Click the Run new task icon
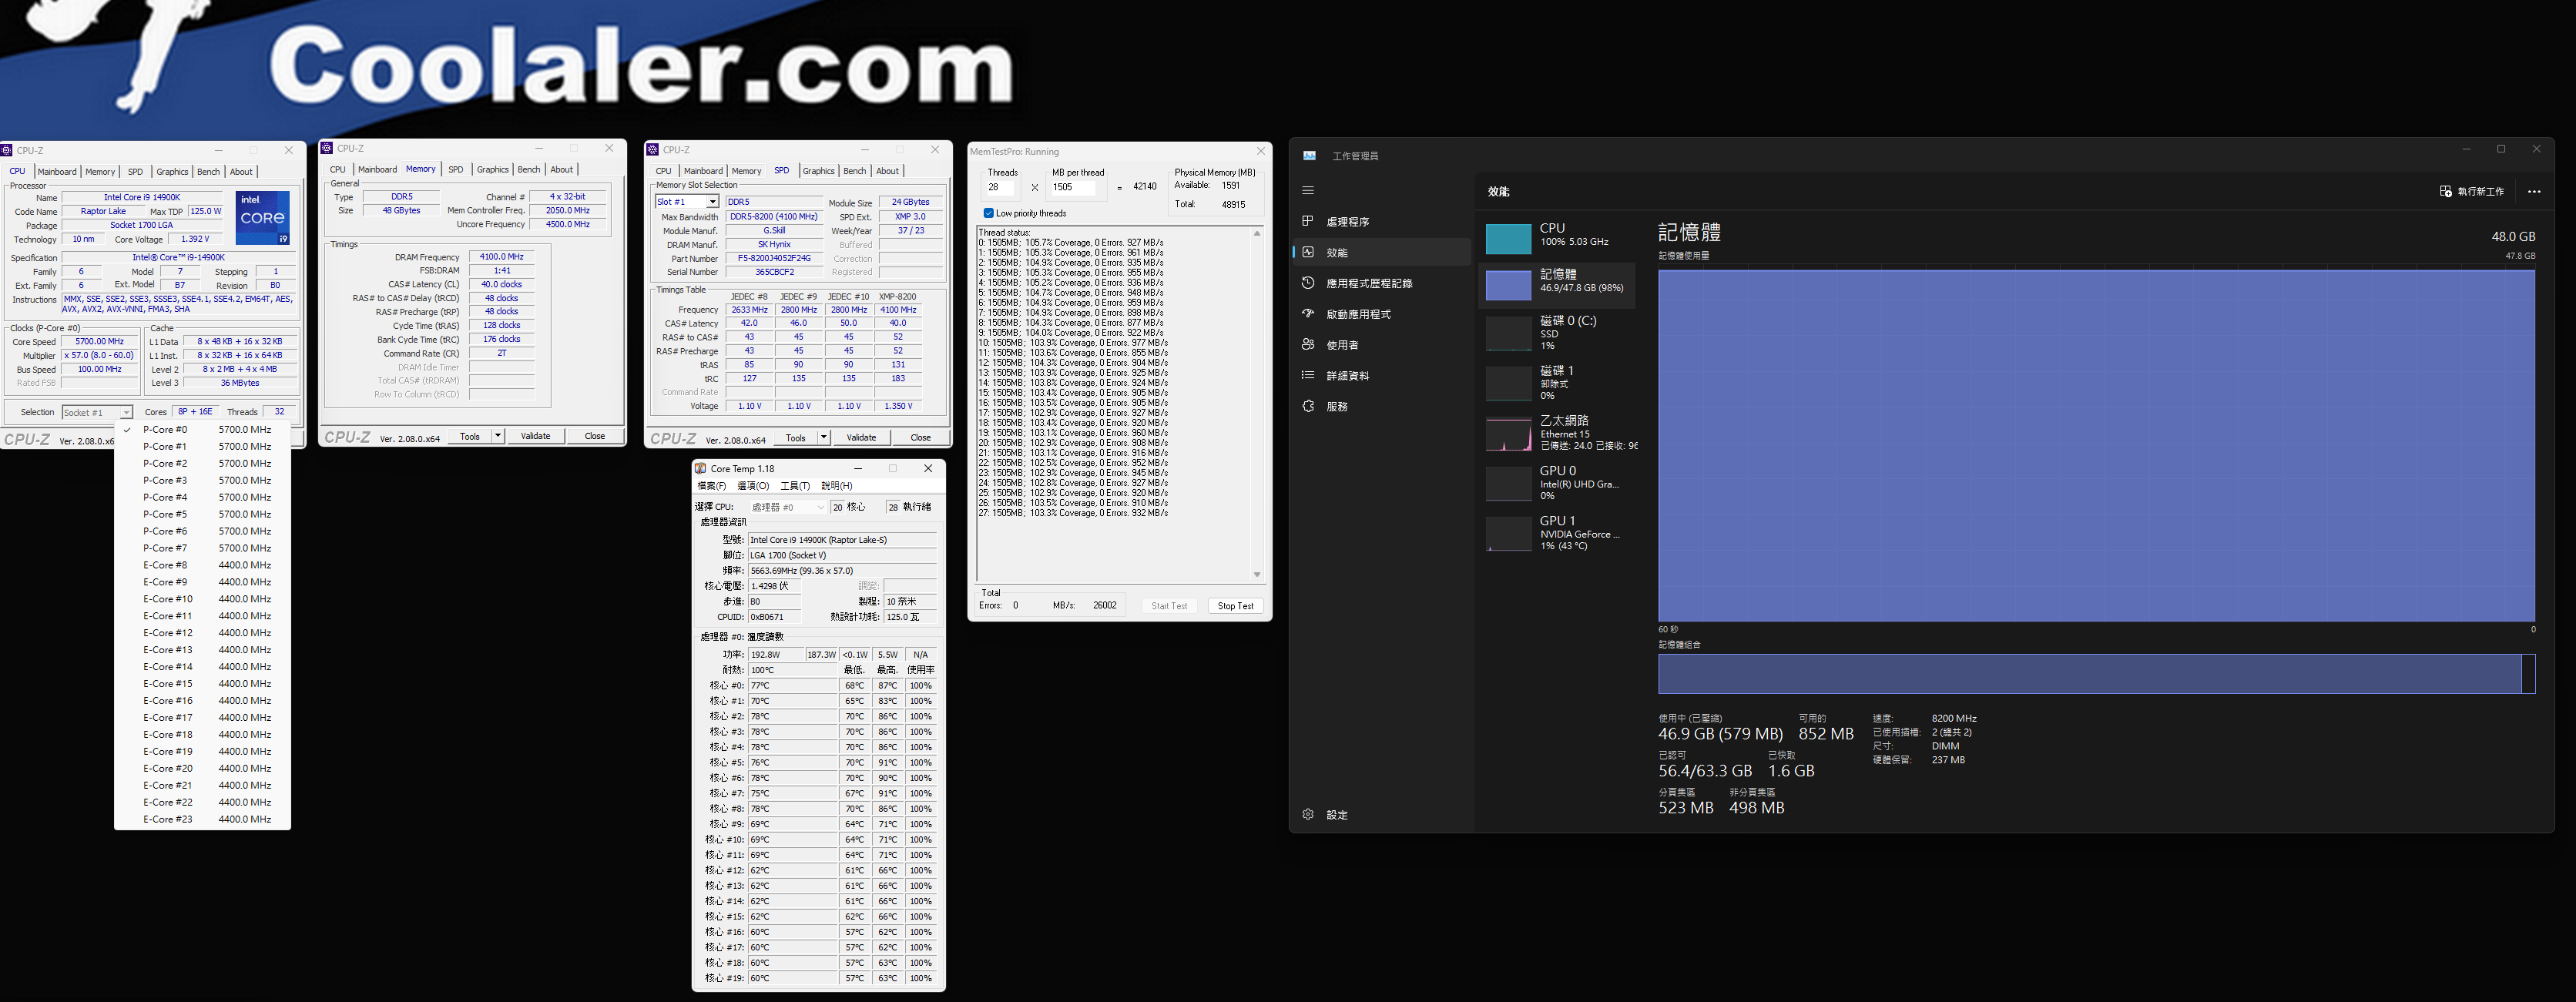2576x1002 pixels. (x=2445, y=191)
